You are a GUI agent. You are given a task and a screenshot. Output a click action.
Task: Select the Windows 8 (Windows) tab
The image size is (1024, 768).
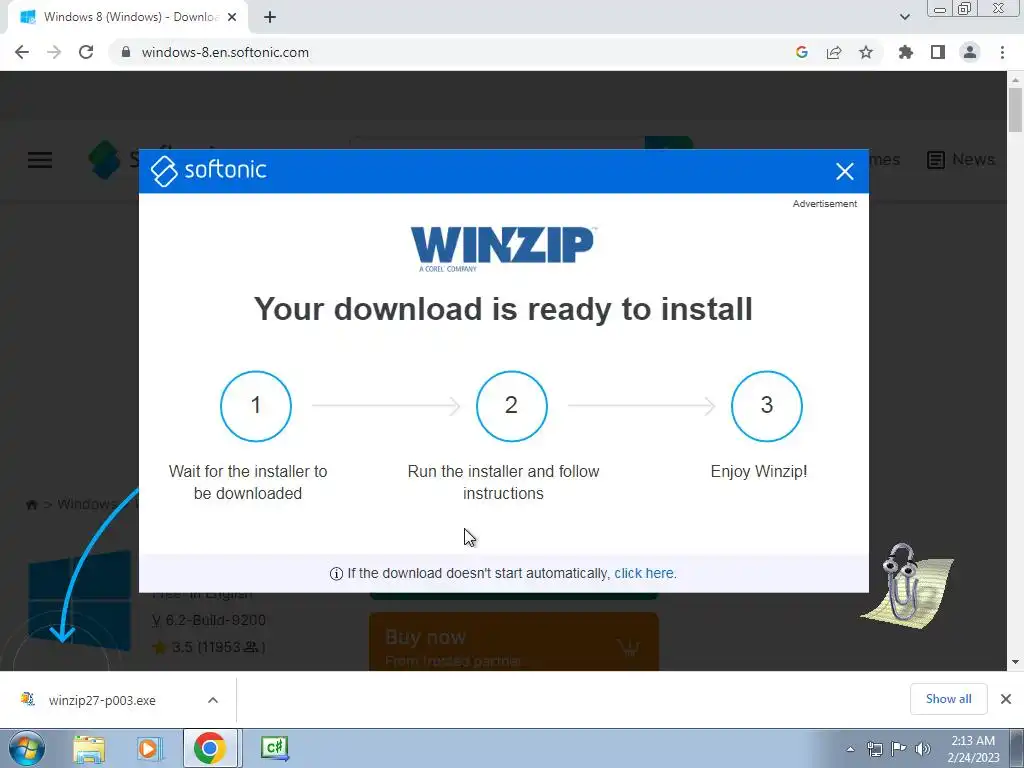127,17
